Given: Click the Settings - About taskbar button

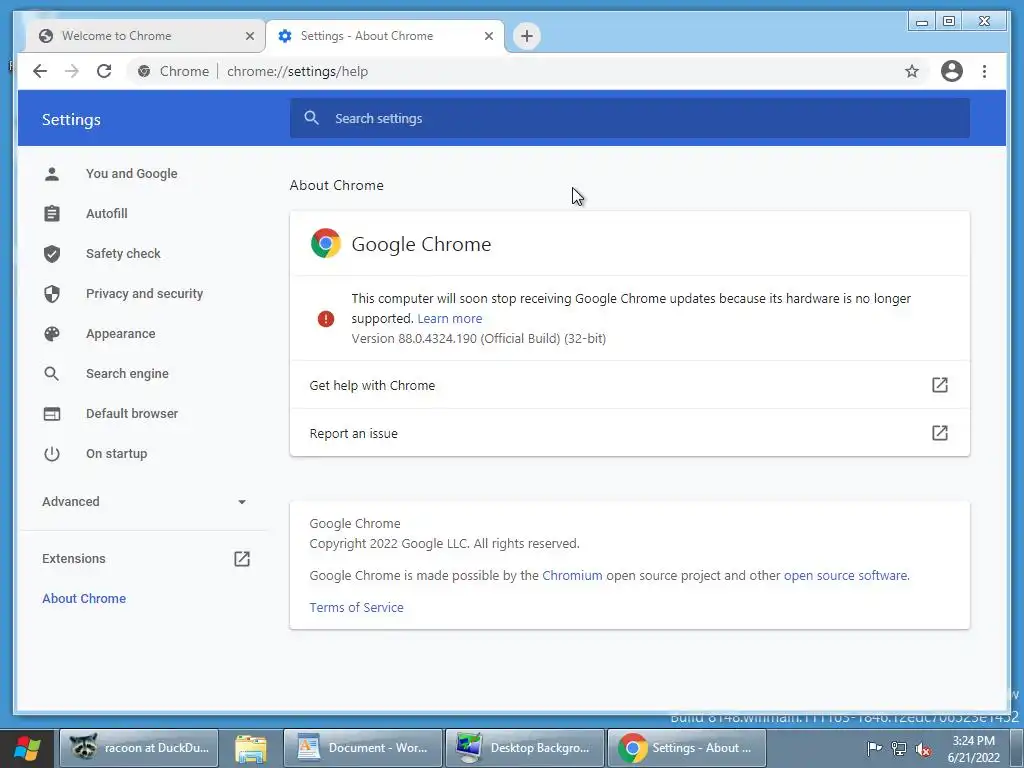Looking at the screenshot, I should point(686,748).
